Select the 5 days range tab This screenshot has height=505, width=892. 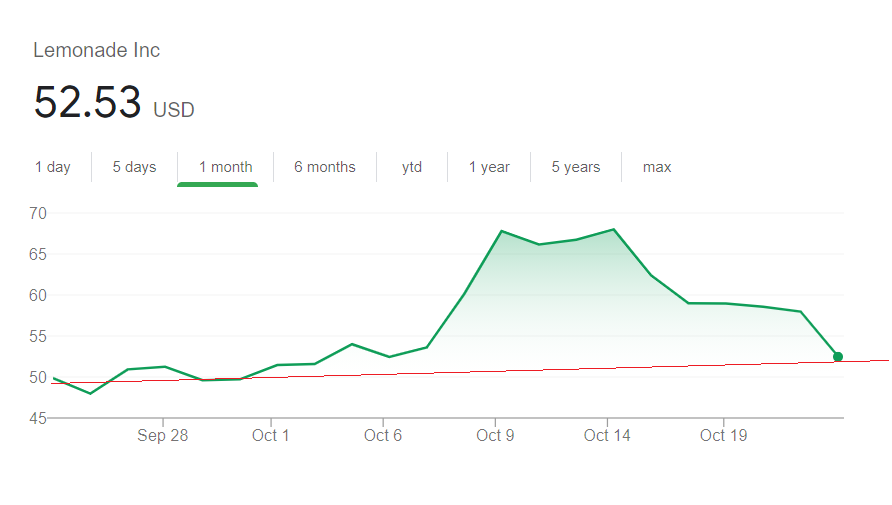(134, 167)
